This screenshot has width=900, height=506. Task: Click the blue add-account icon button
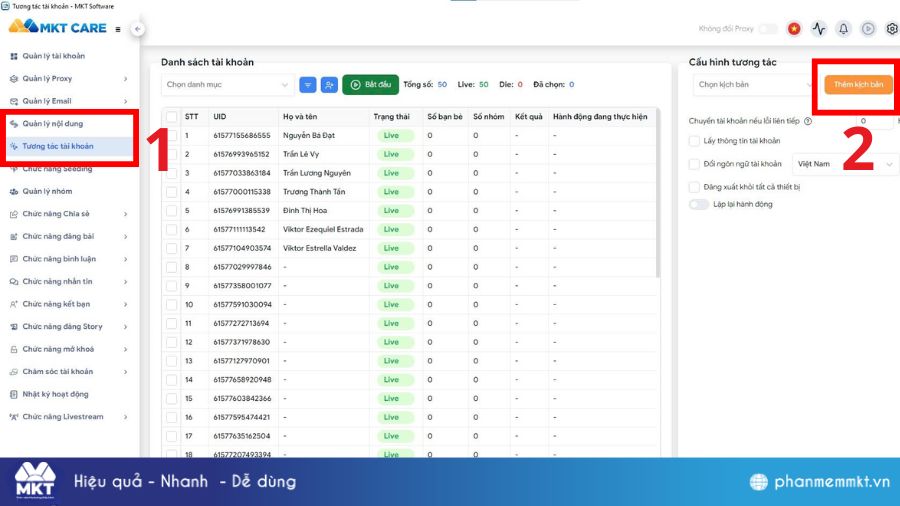click(x=329, y=85)
